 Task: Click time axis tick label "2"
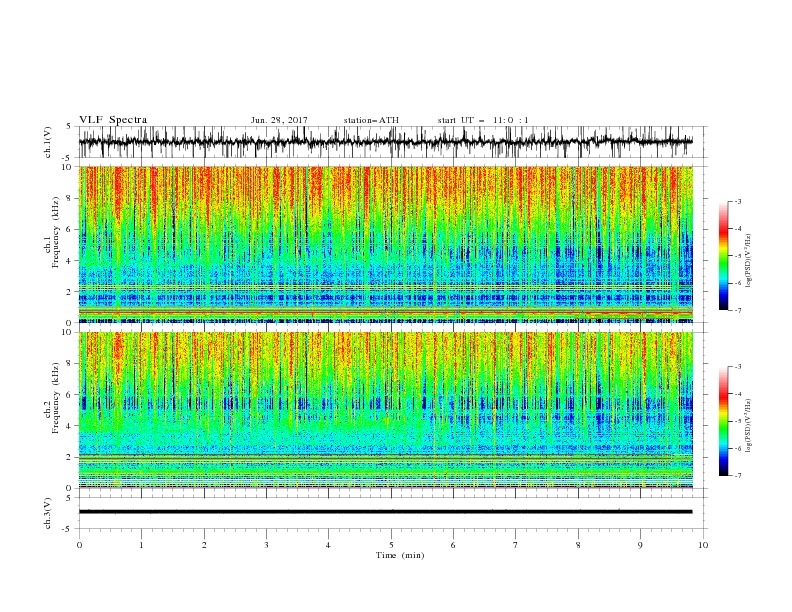click(204, 545)
